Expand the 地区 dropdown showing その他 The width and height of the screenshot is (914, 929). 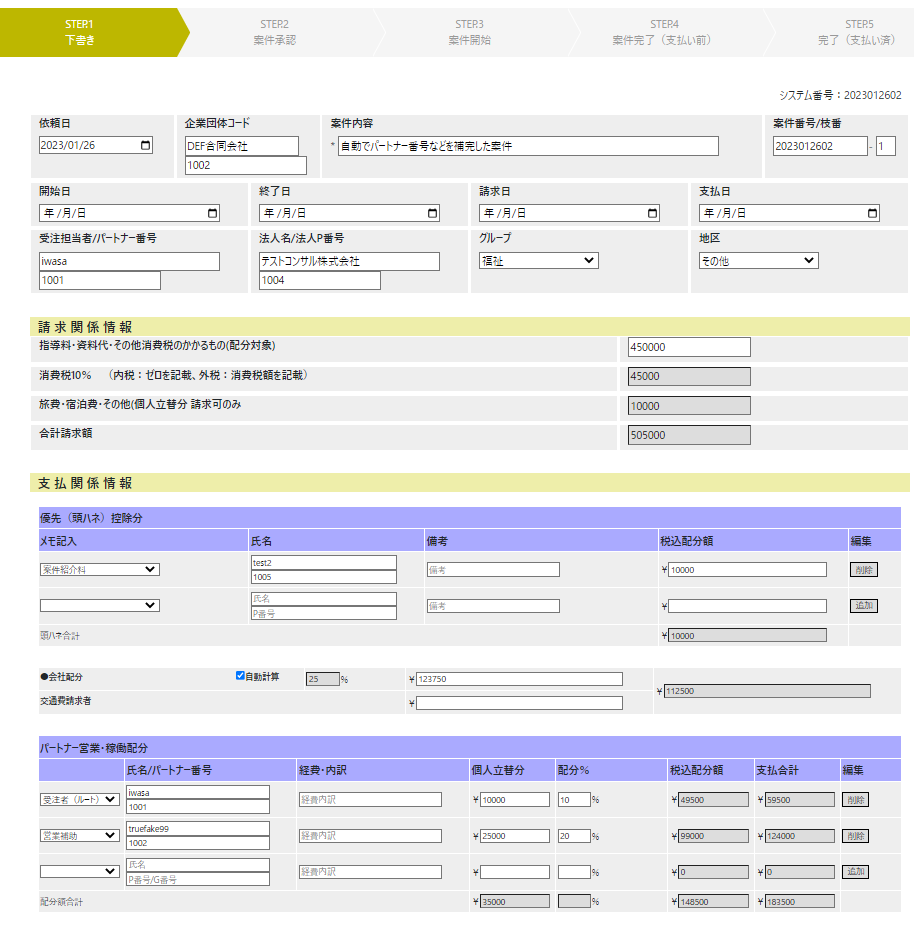click(x=758, y=261)
